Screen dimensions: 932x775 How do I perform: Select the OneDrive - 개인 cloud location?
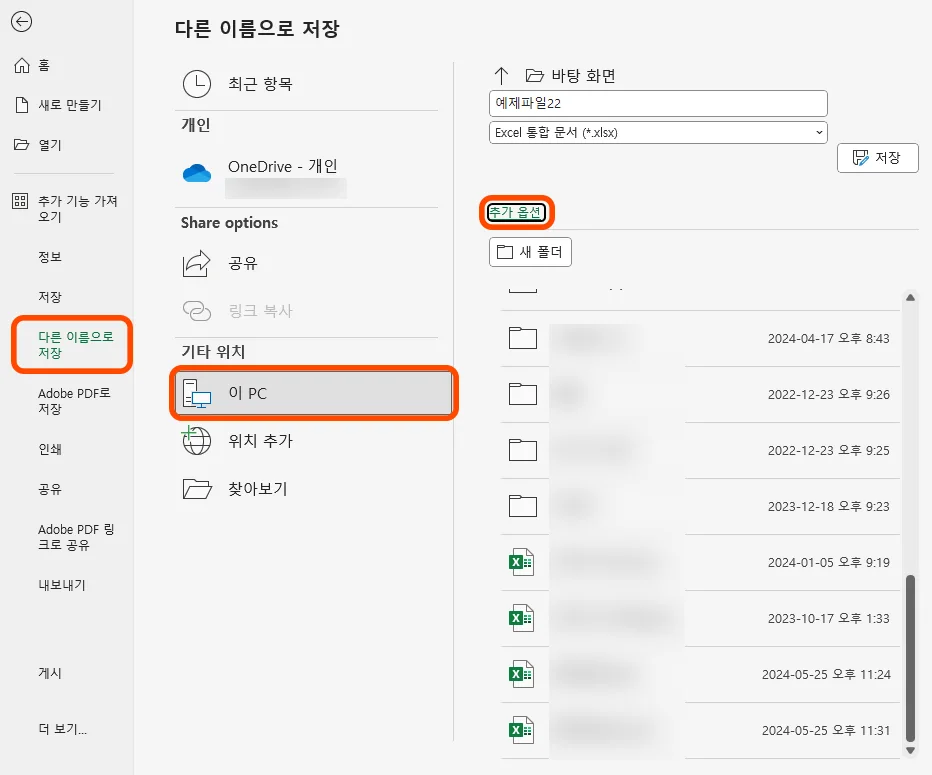[x=283, y=167]
